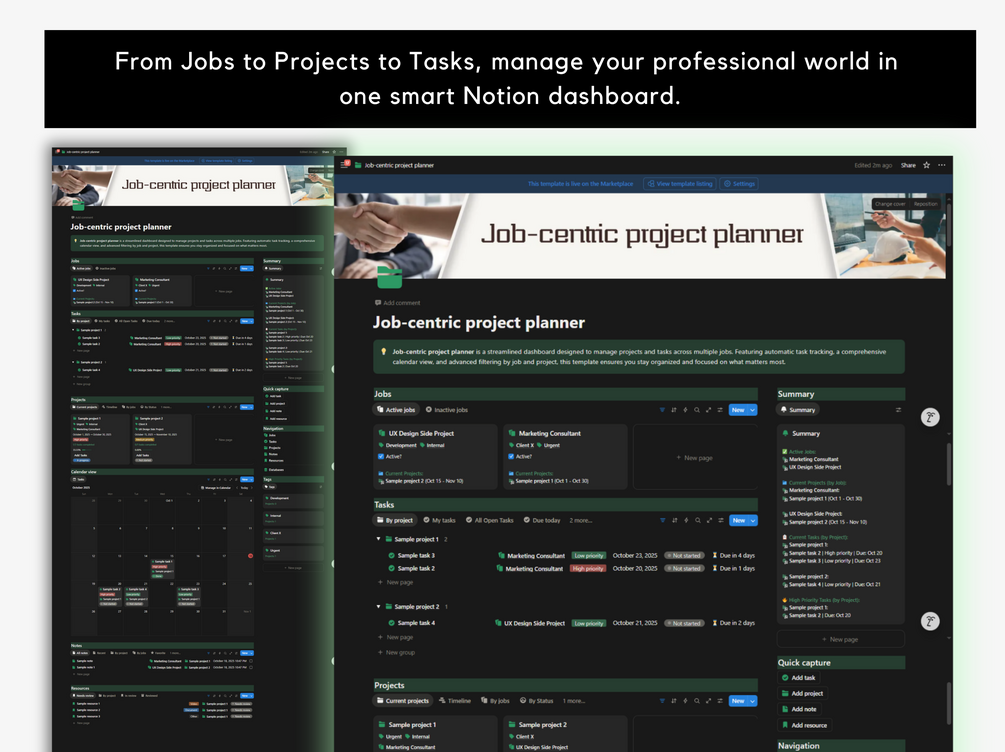Screen dimensions: 1005x752
Task: Open the Summary section view settings icon
Action: 898,410
